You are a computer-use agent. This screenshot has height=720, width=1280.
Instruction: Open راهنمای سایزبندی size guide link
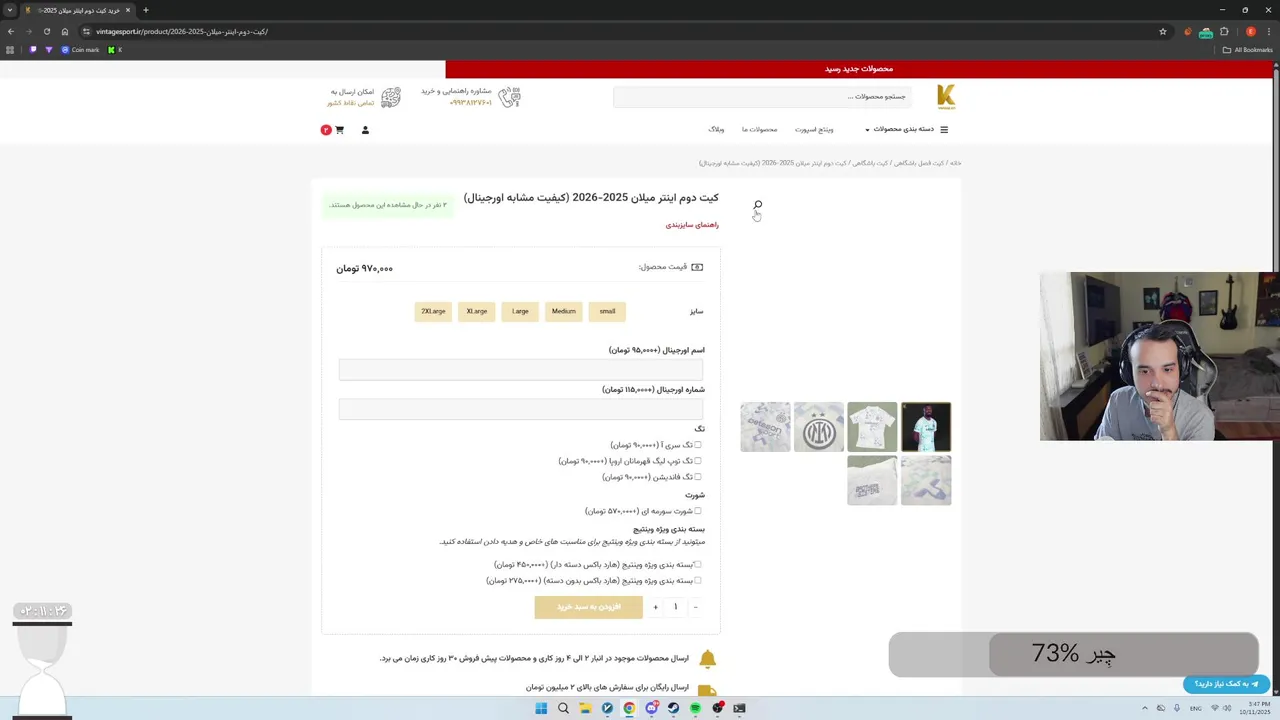(x=692, y=225)
